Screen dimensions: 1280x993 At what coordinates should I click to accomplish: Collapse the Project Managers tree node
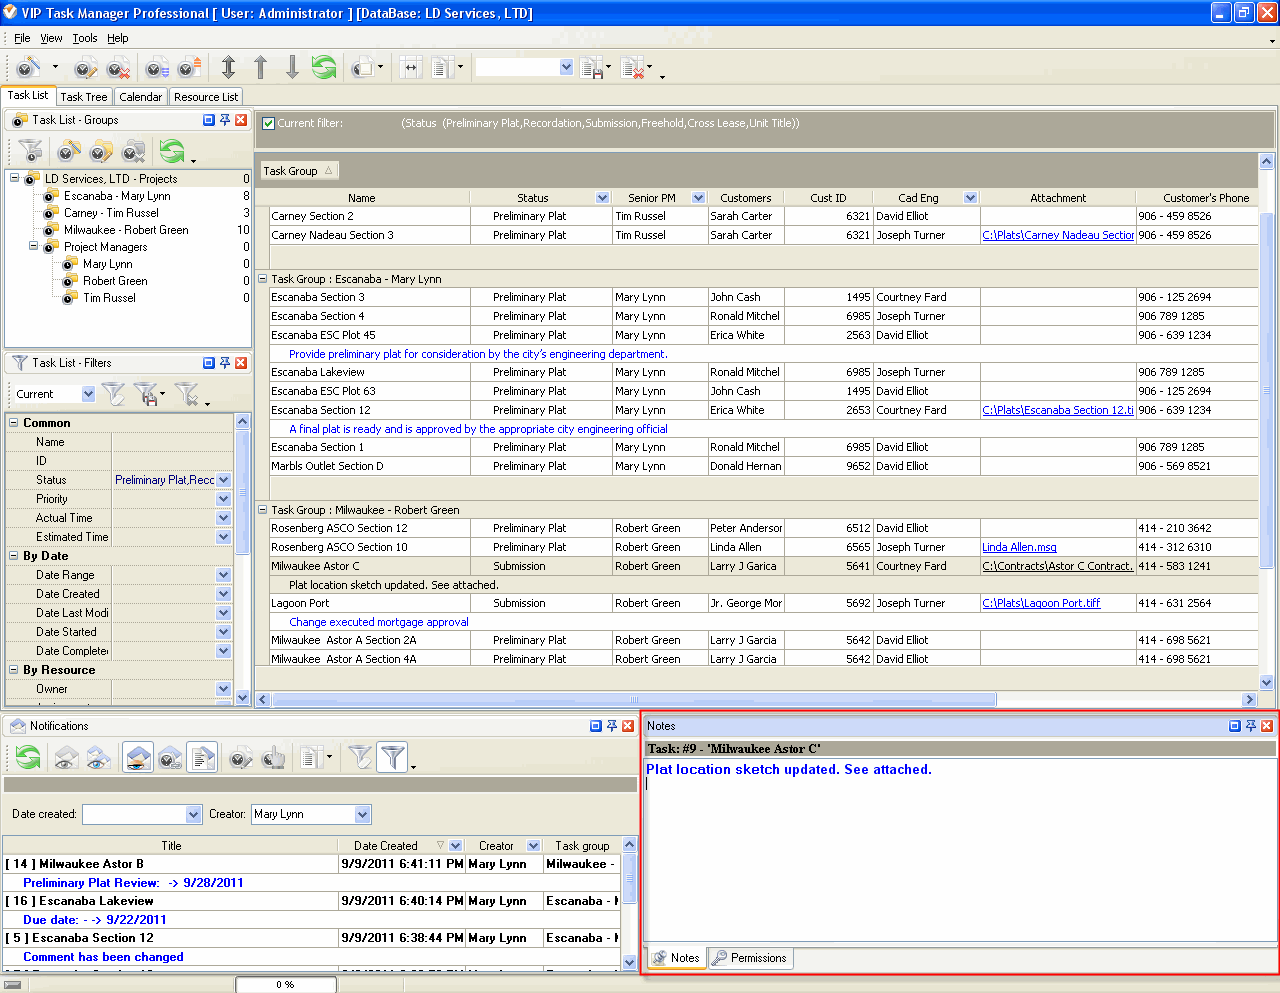33,247
